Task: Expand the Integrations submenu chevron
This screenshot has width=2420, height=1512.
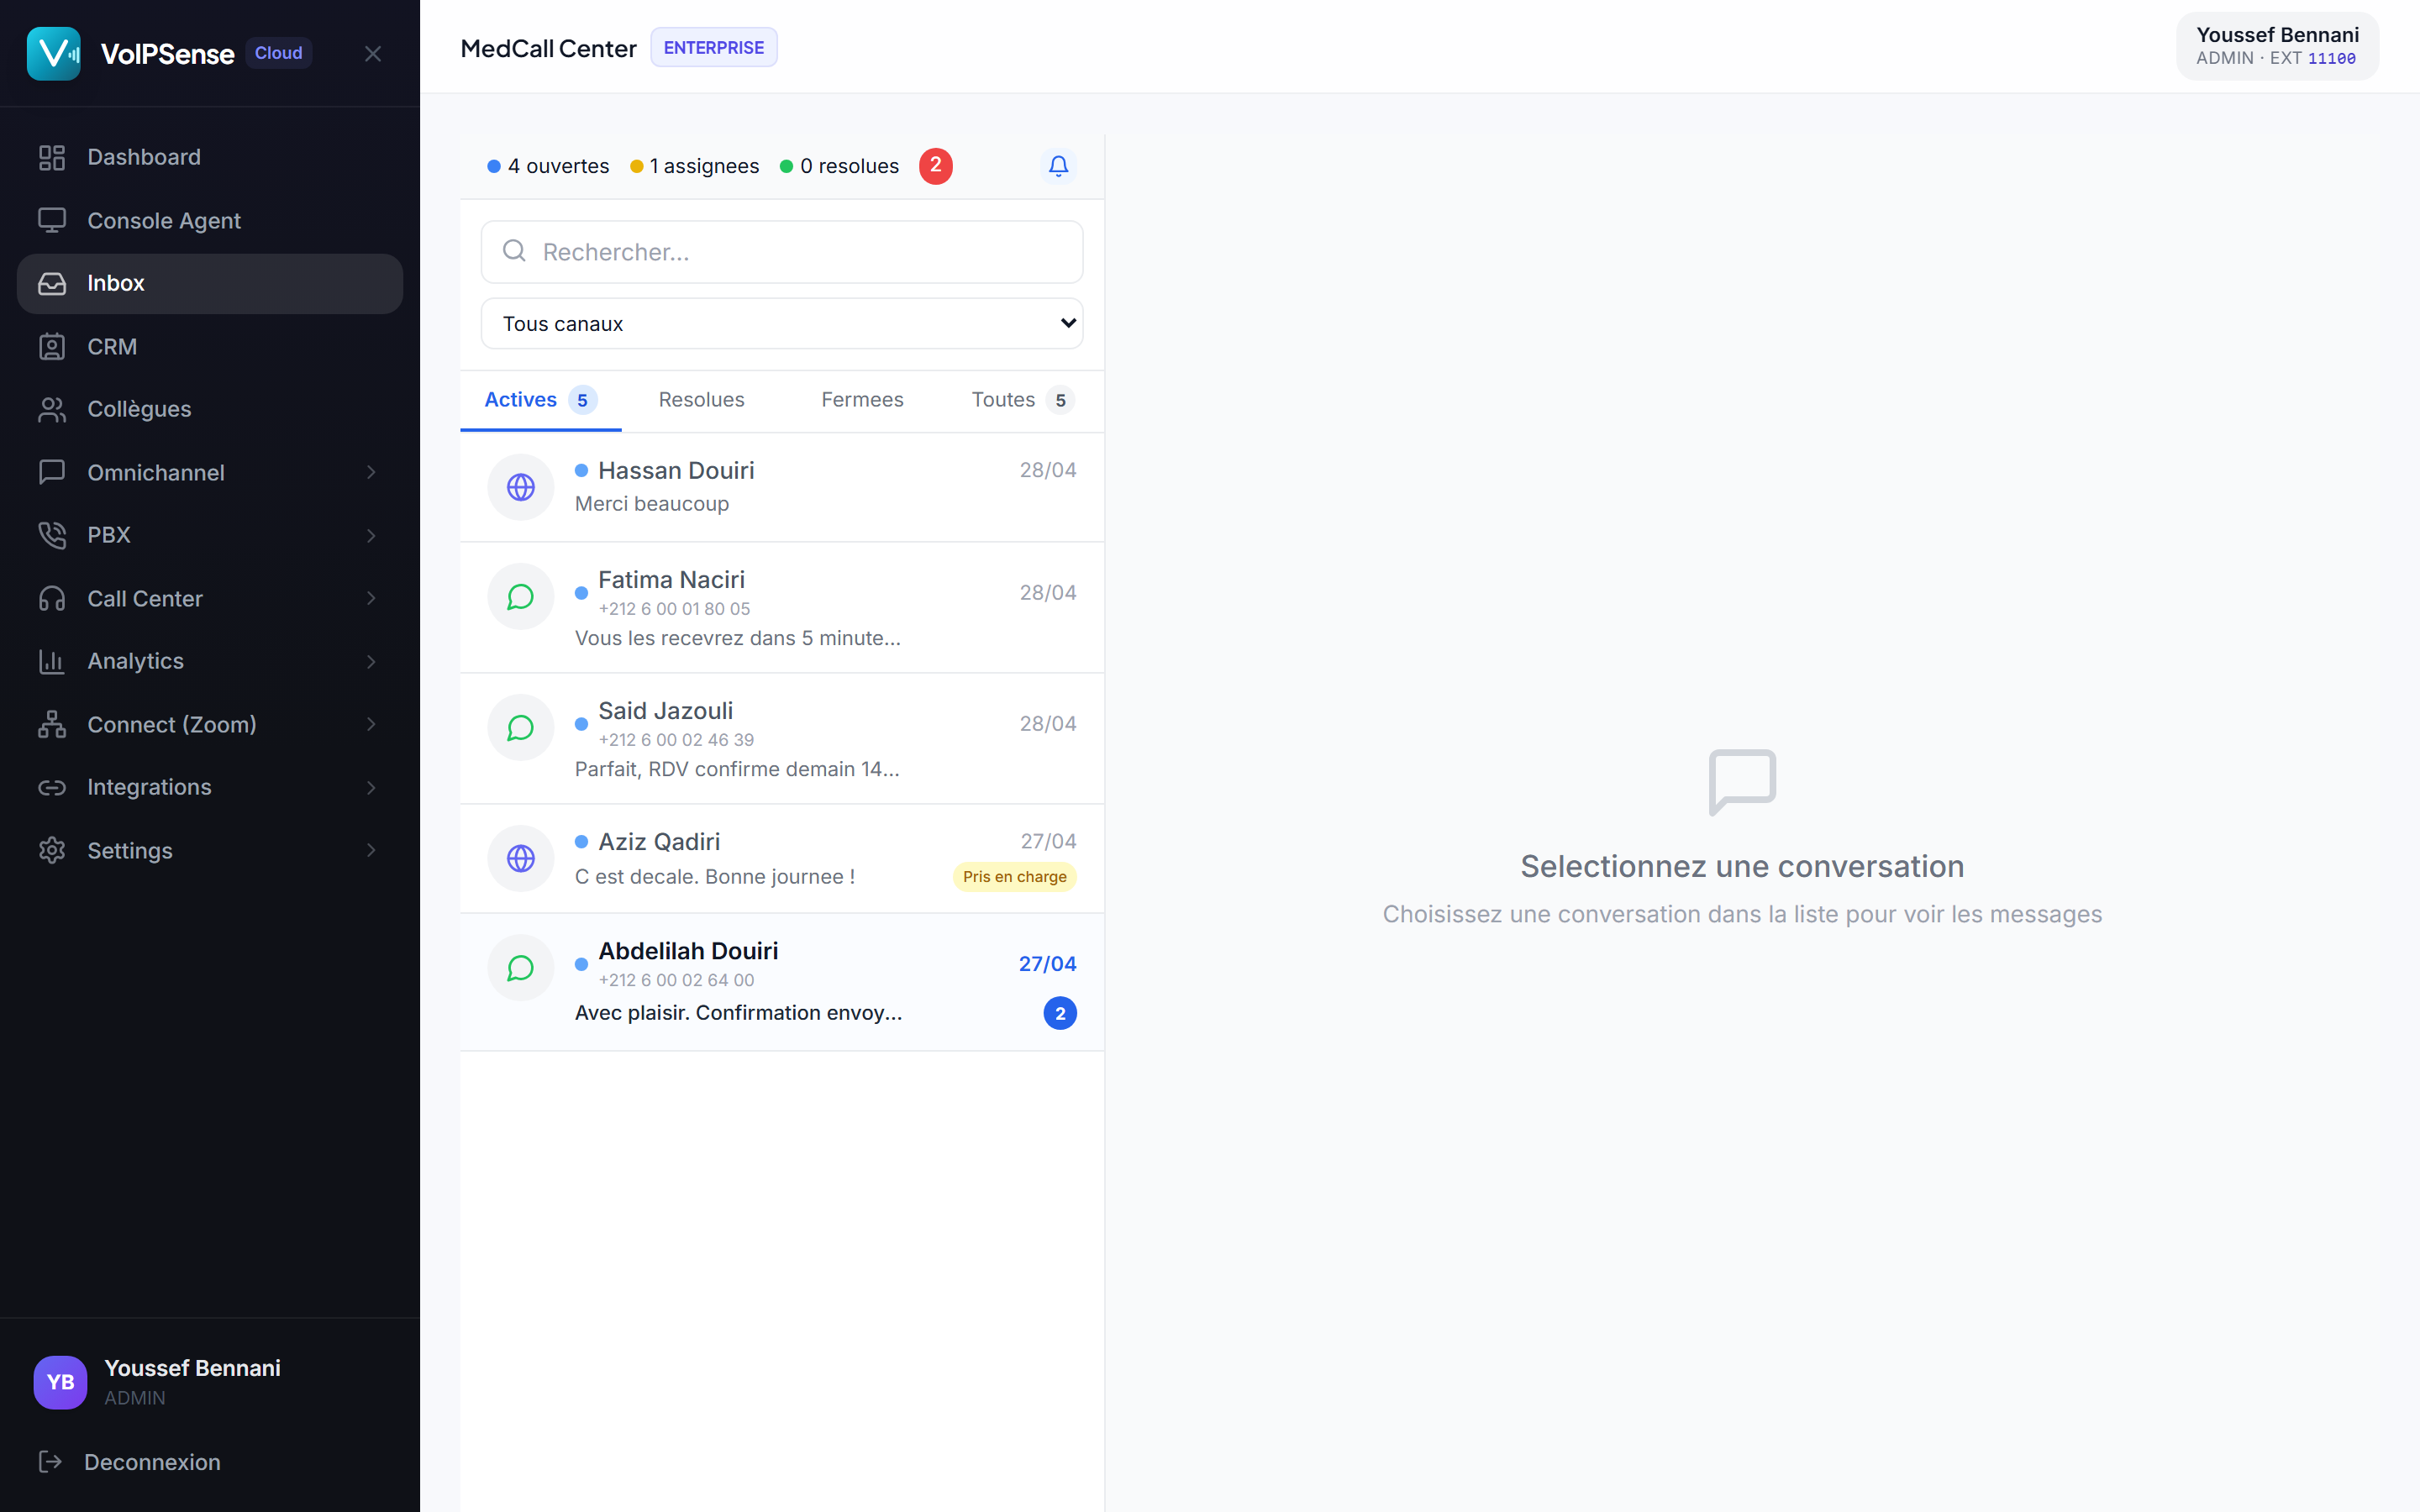Action: click(x=371, y=787)
